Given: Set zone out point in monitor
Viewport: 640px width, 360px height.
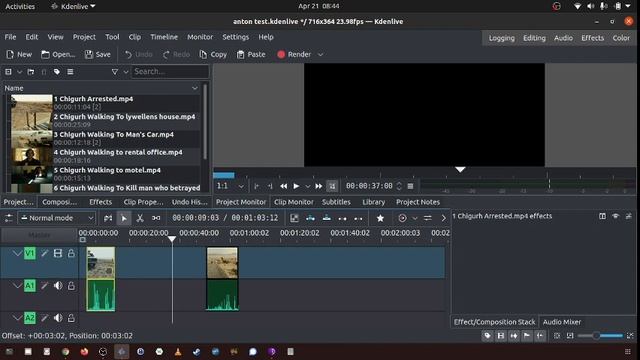Looking at the screenshot, I should tap(270, 186).
